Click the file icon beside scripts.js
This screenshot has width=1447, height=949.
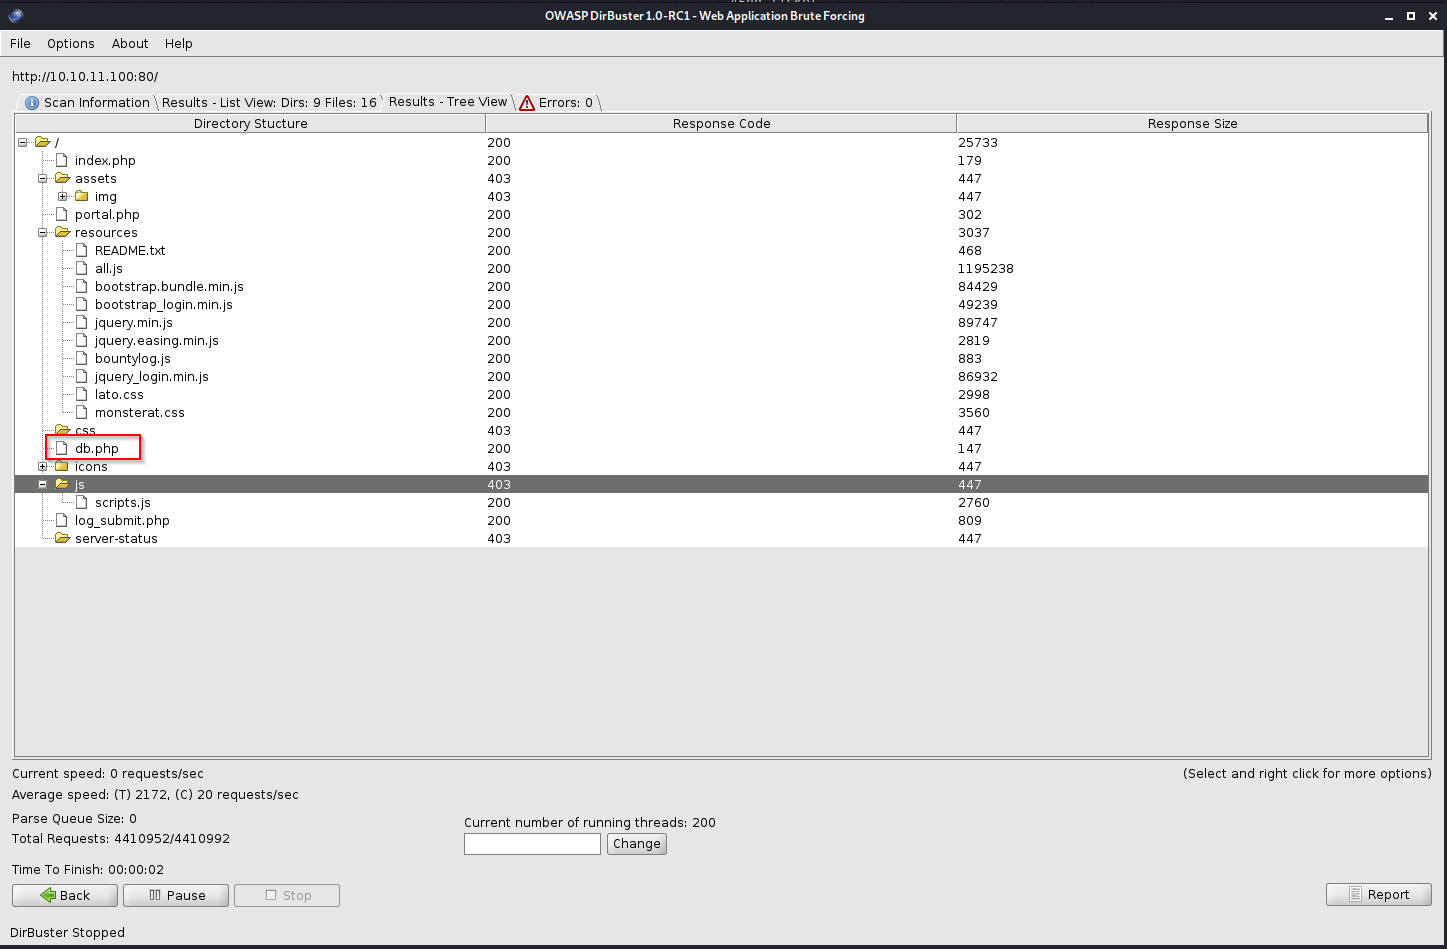(82, 503)
